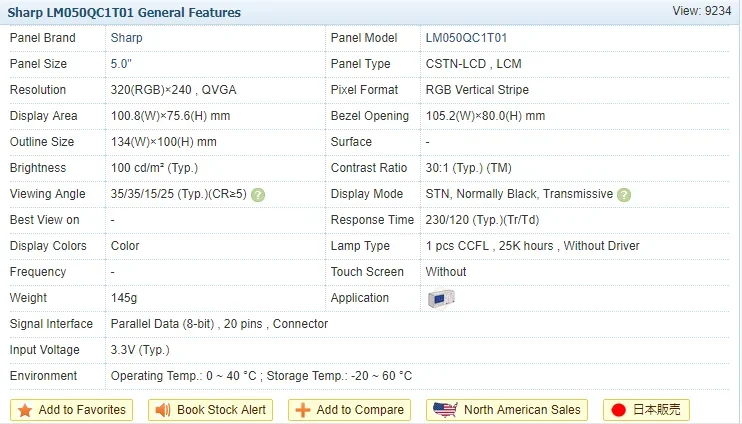The height and width of the screenshot is (424, 742).
Task: Click the 1 pcs CCFL , 25K hours lamp value
Action: pos(489,246)
